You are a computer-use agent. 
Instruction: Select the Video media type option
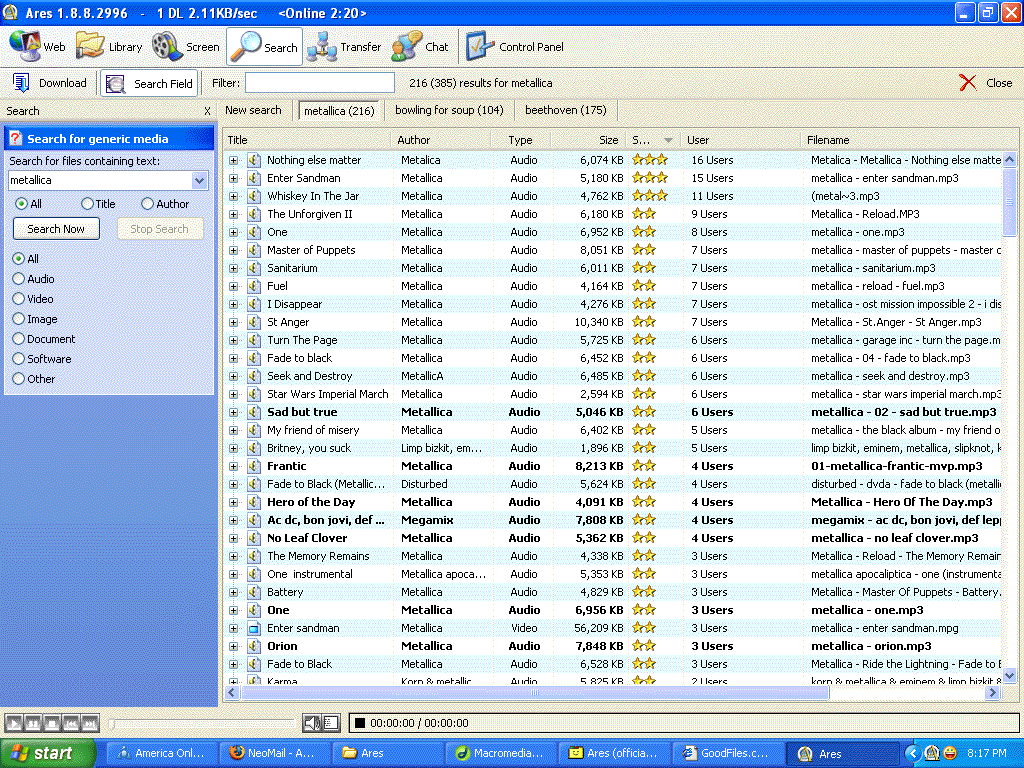pos(19,299)
